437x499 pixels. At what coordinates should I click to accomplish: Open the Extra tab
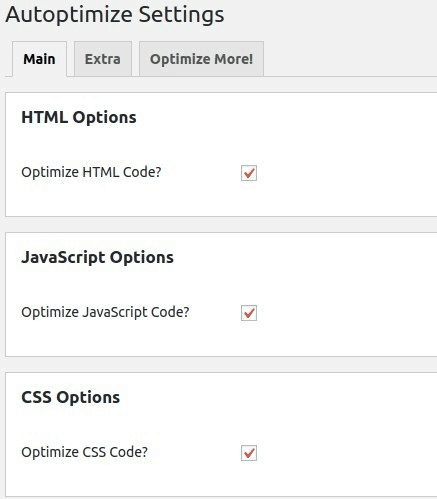[103, 59]
